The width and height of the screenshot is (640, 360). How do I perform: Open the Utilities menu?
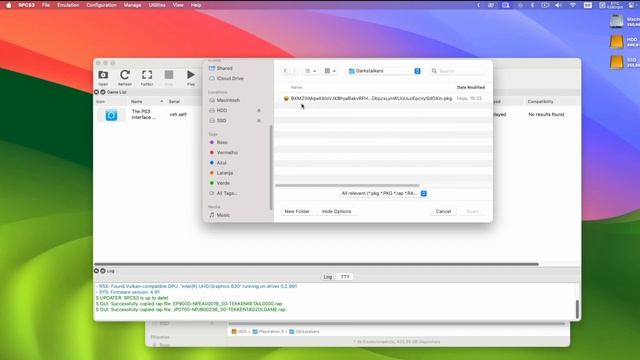click(157, 5)
